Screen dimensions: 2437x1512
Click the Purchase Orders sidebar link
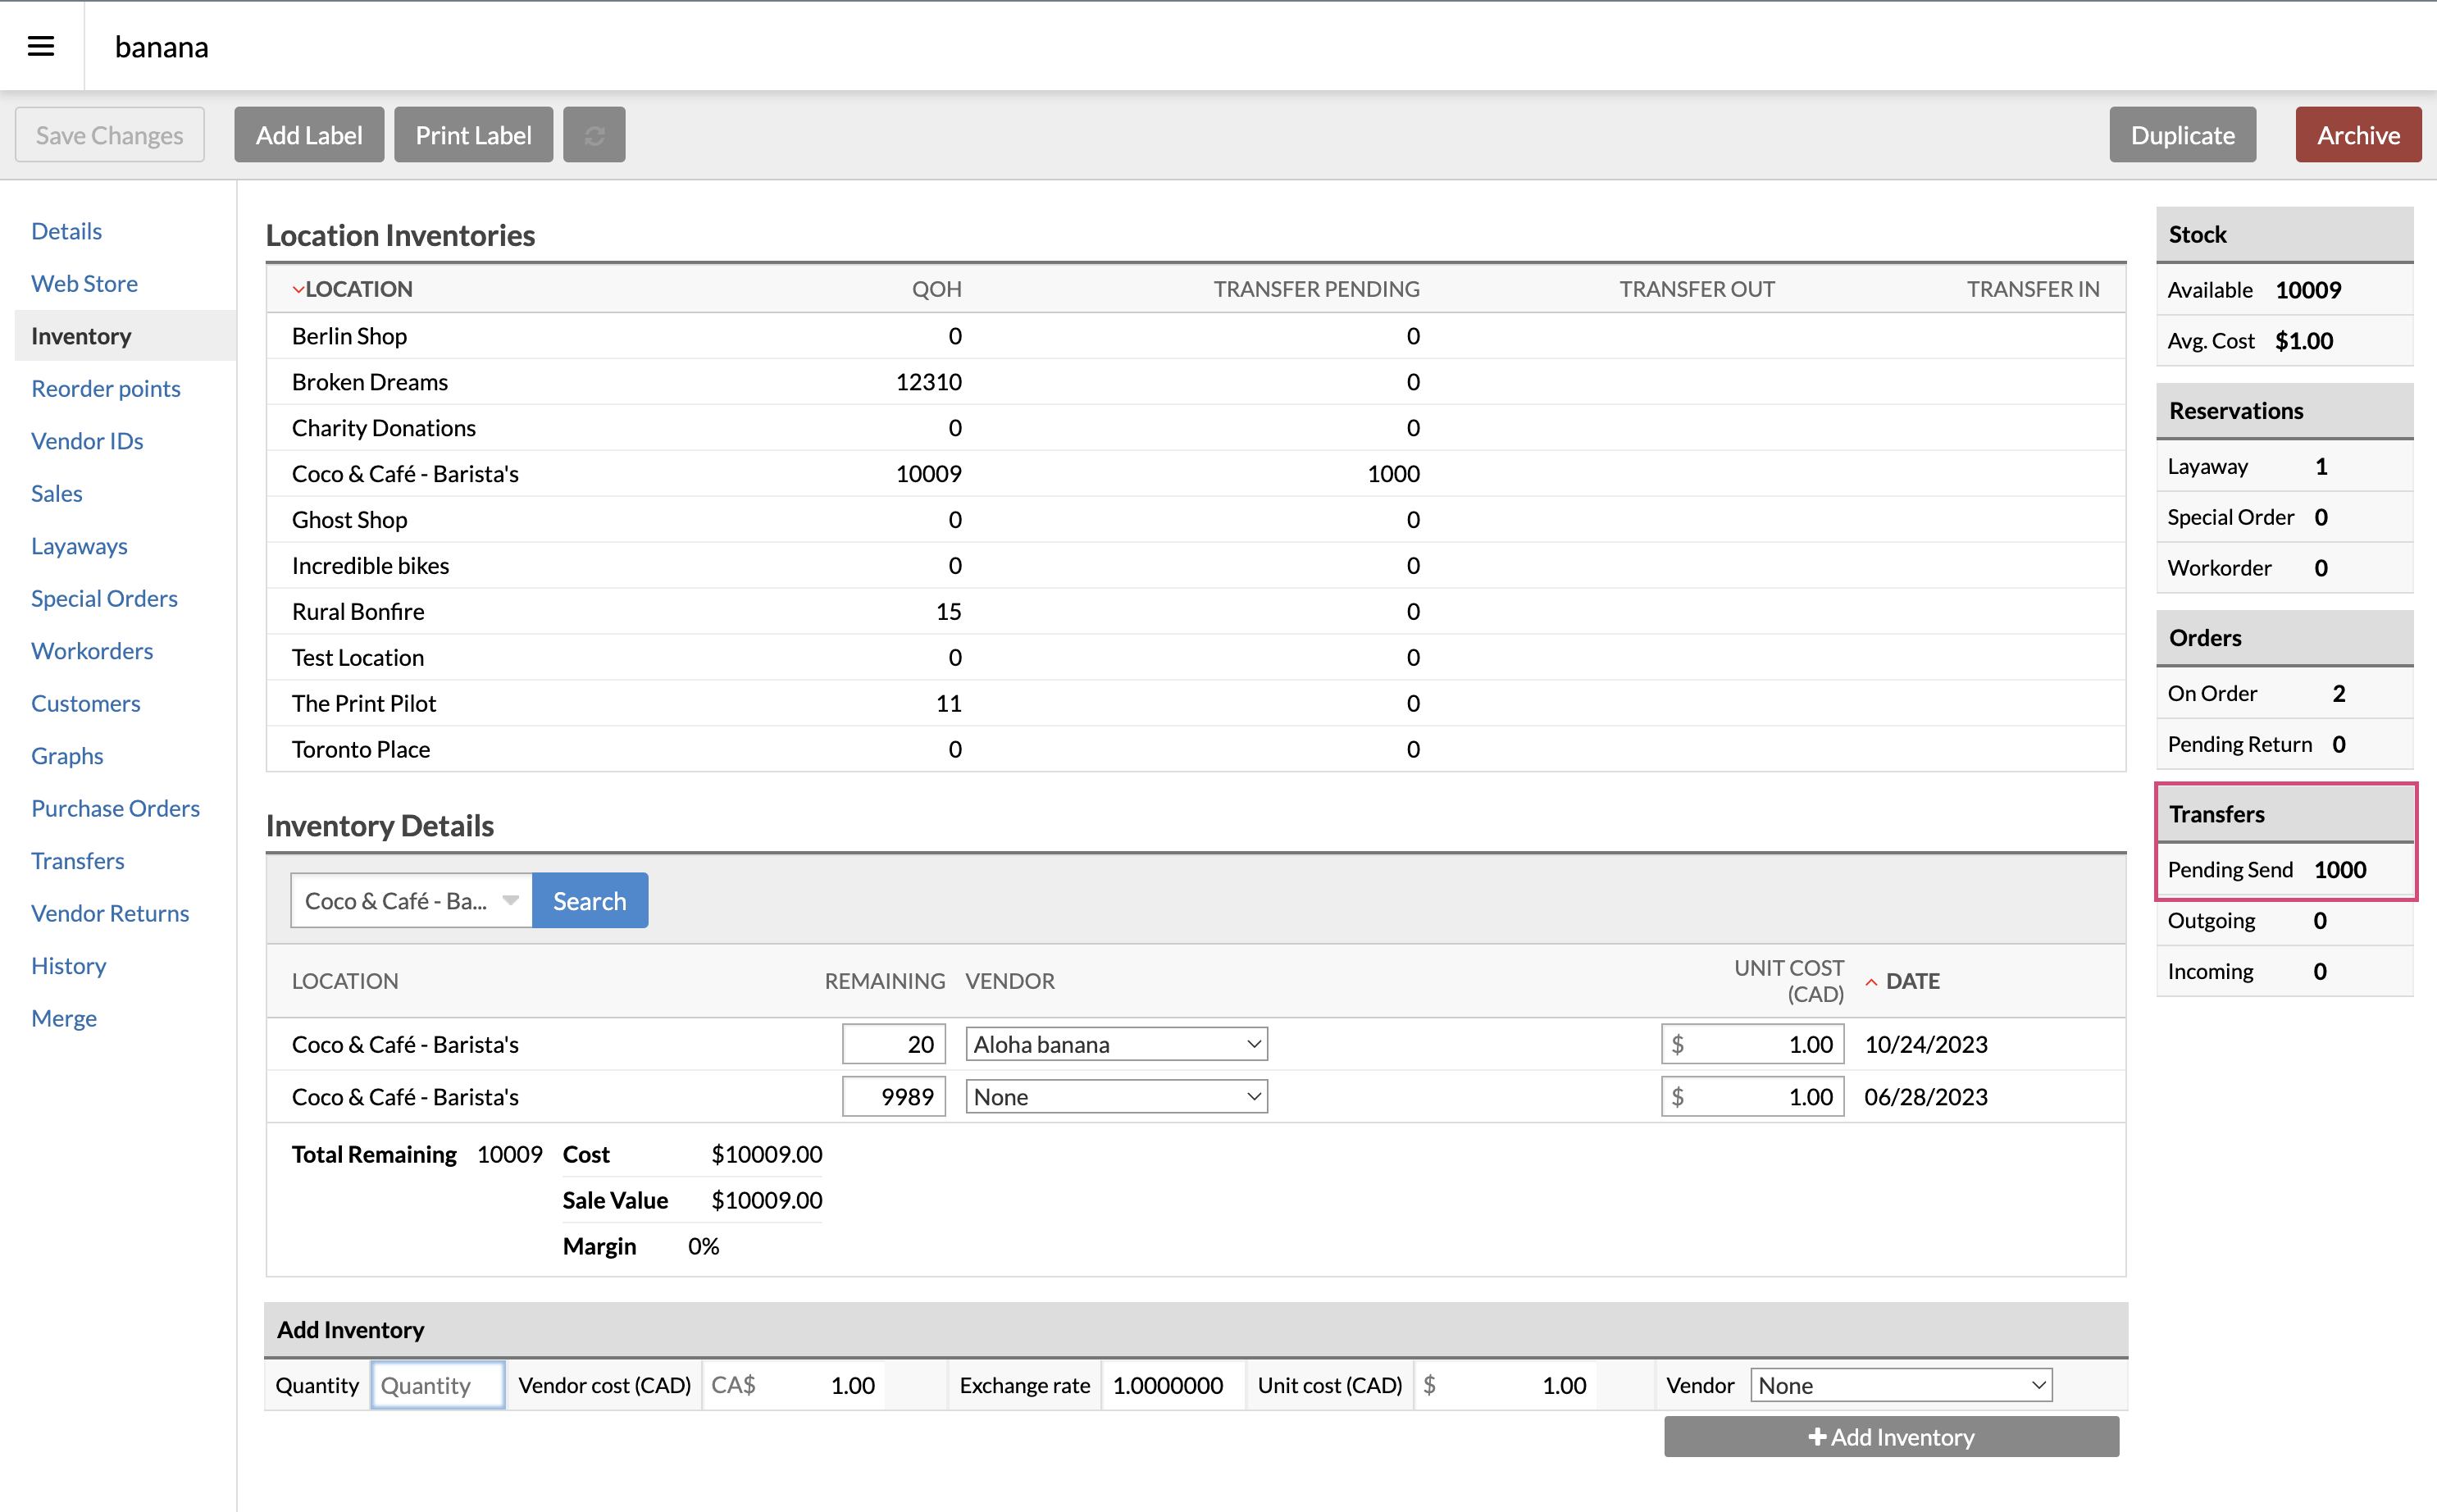(x=115, y=807)
